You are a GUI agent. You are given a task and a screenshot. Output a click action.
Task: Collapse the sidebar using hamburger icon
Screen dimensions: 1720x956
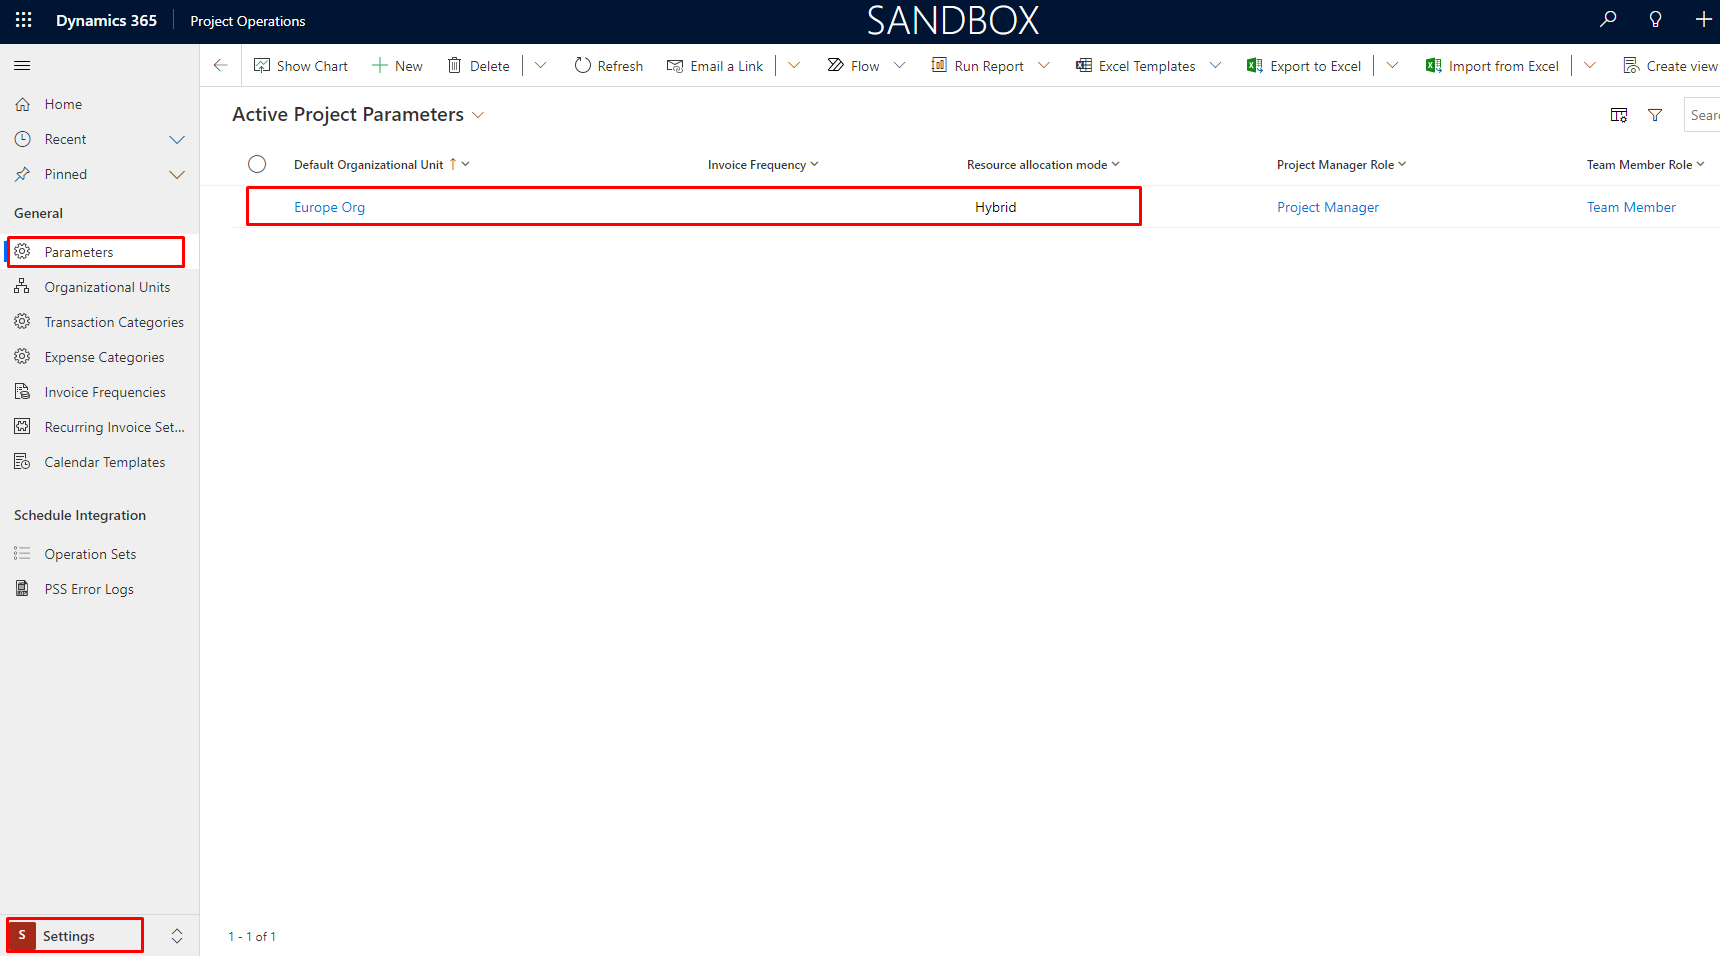click(22, 66)
